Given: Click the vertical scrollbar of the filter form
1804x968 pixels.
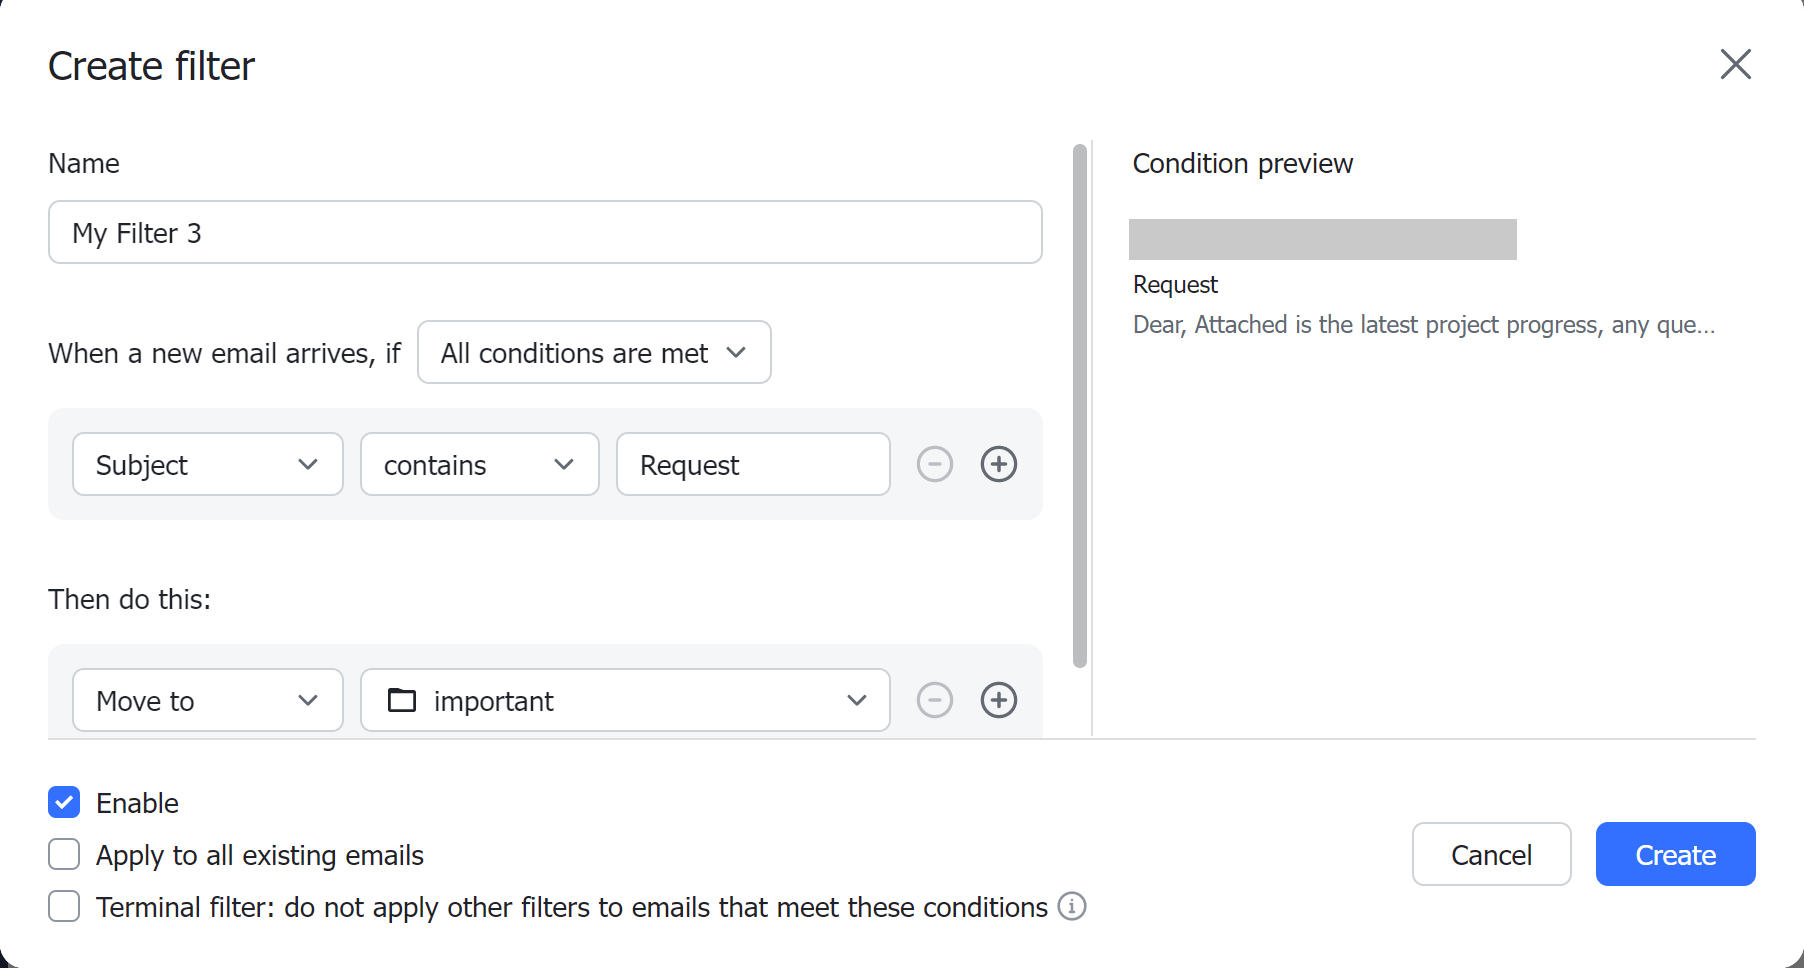Looking at the screenshot, I should pyautogui.click(x=1080, y=405).
